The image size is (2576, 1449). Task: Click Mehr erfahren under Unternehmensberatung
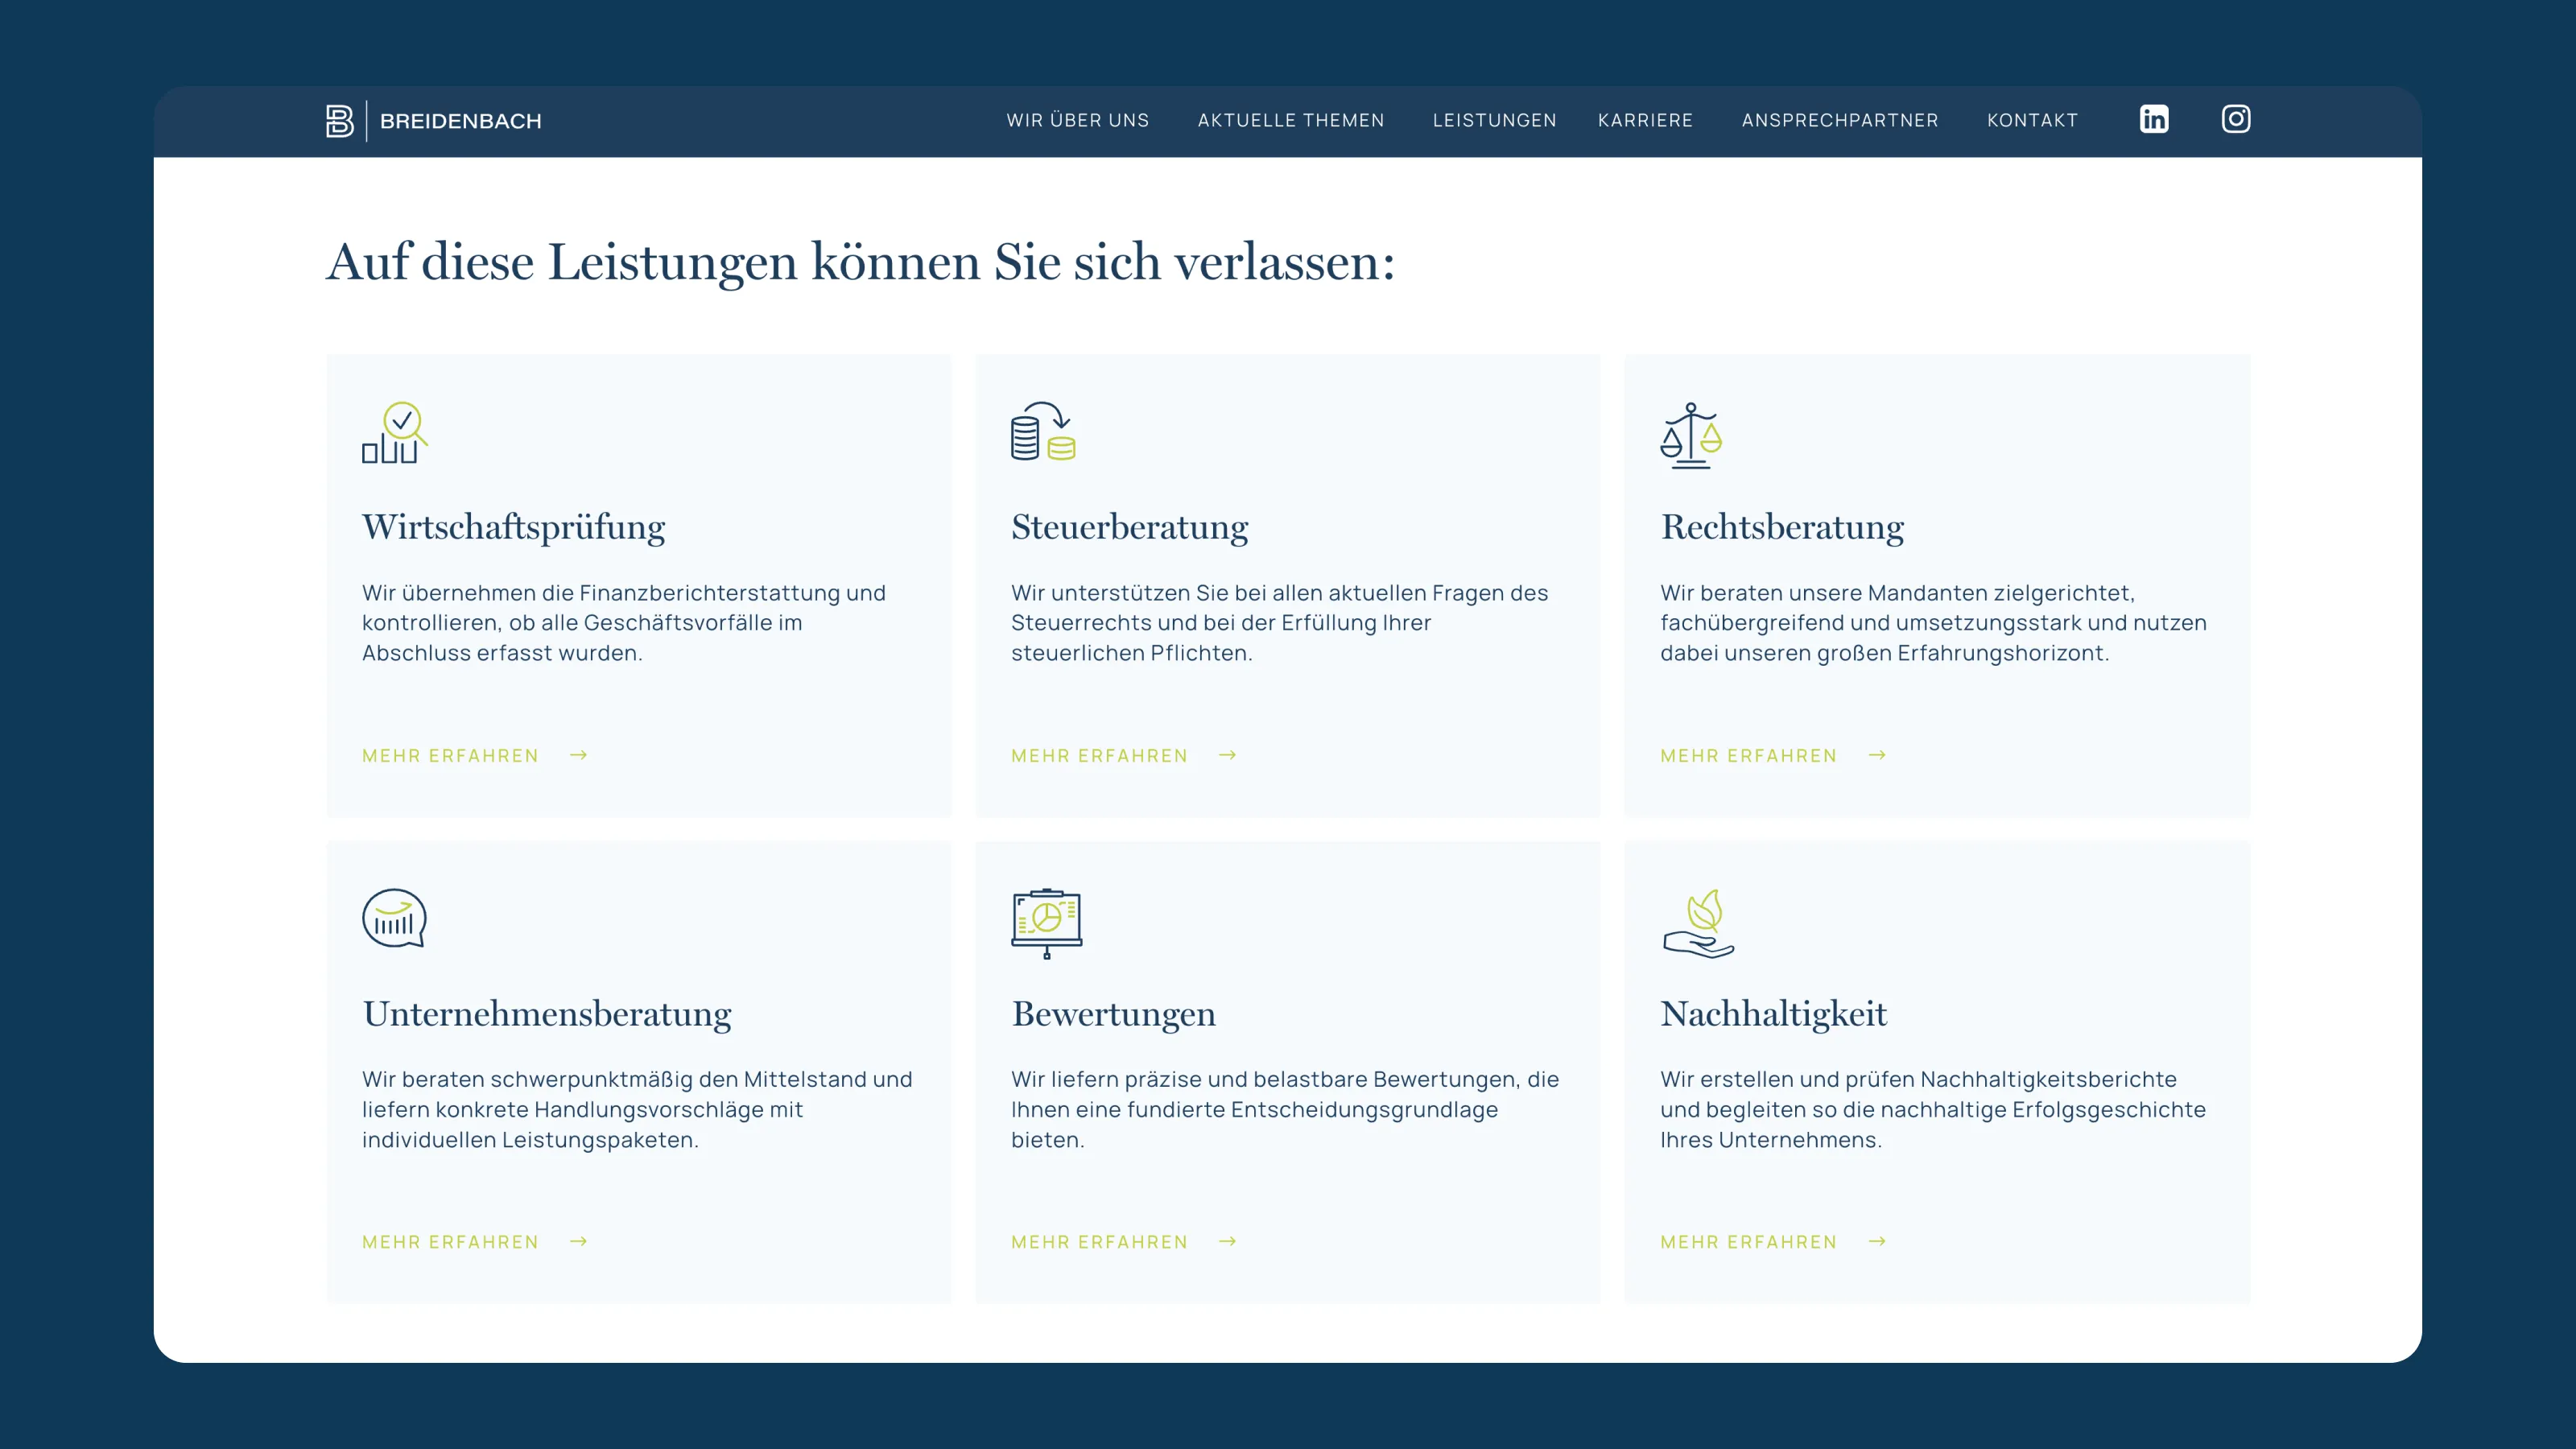pyautogui.click(x=450, y=1242)
